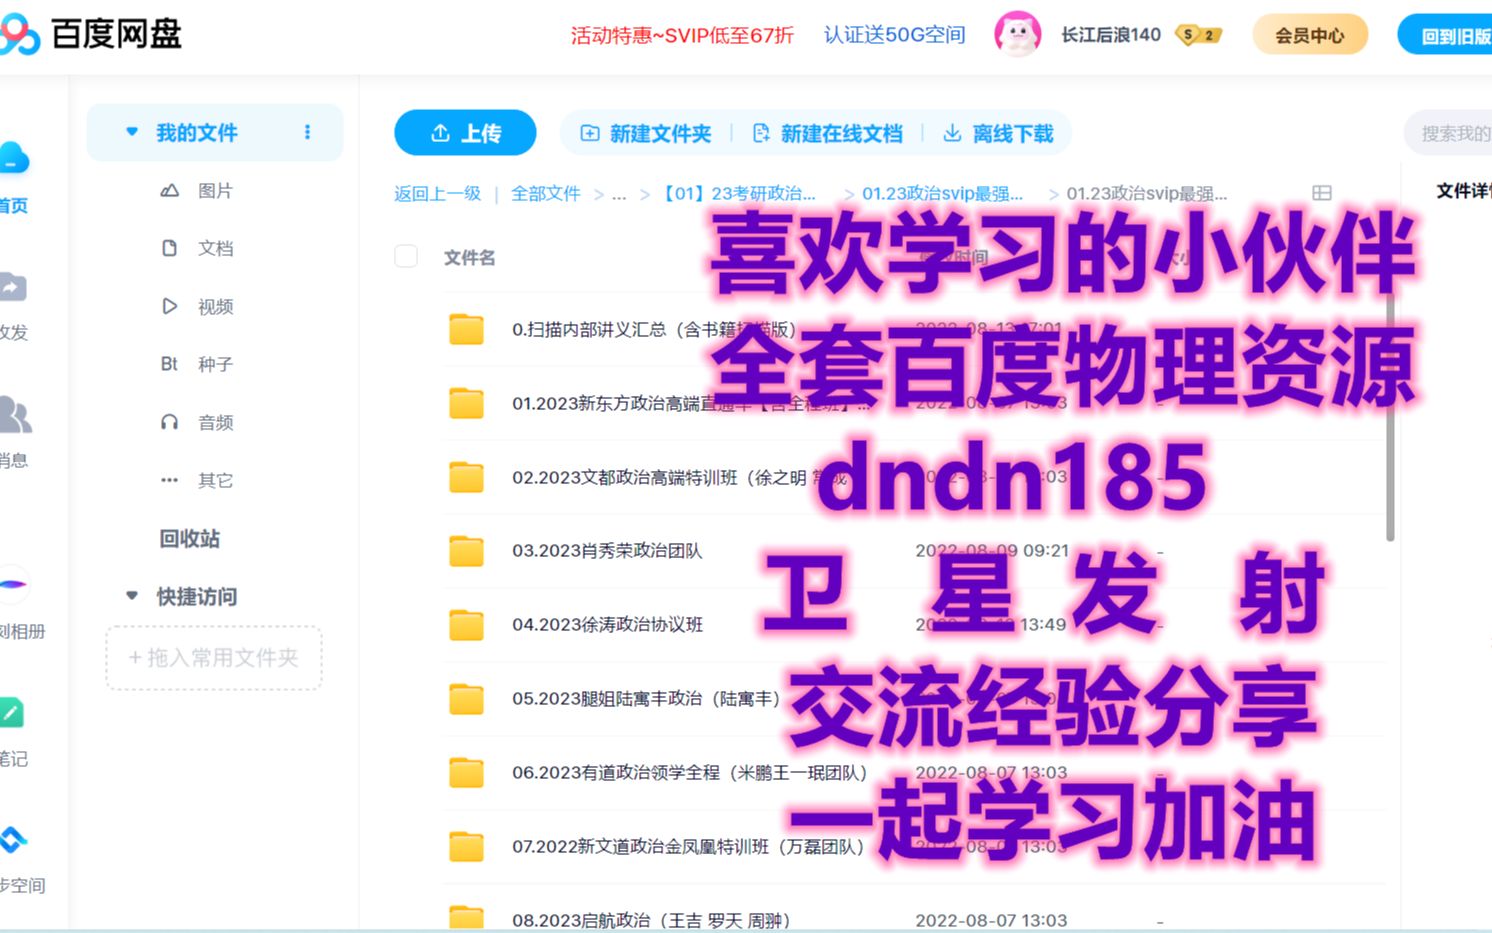Click folder icon of 06.2023有道政治领学全程

point(466,773)
